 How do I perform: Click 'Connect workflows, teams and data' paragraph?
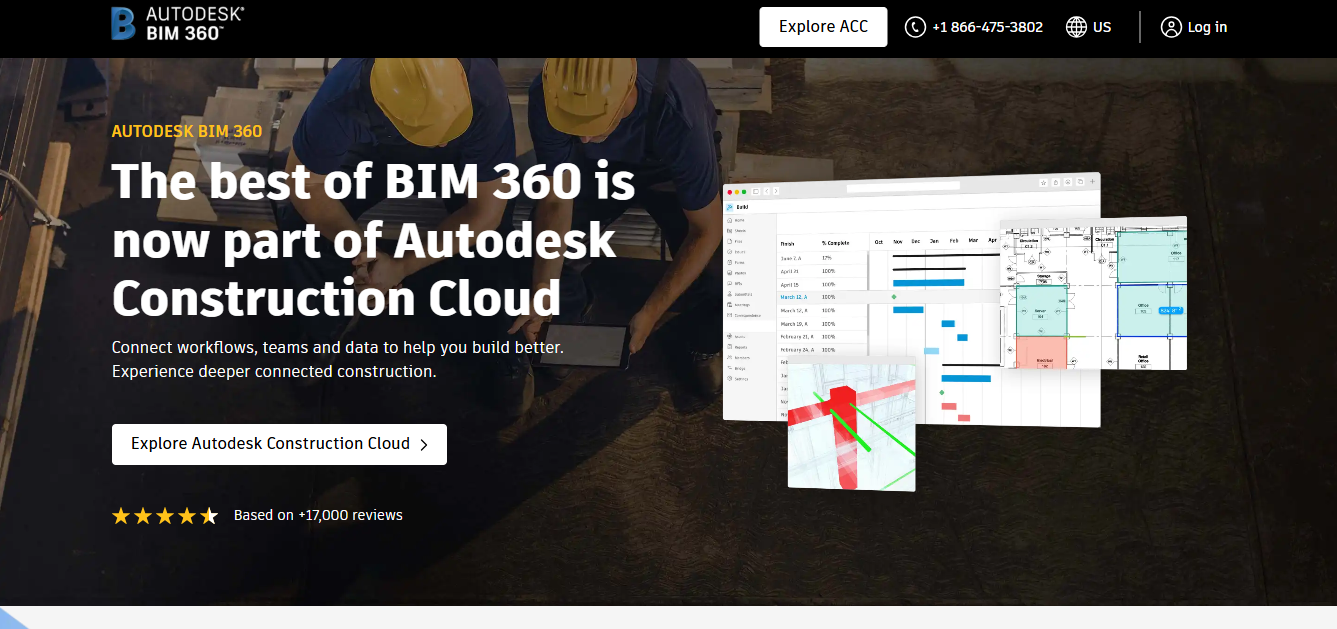tap(338, 359)
